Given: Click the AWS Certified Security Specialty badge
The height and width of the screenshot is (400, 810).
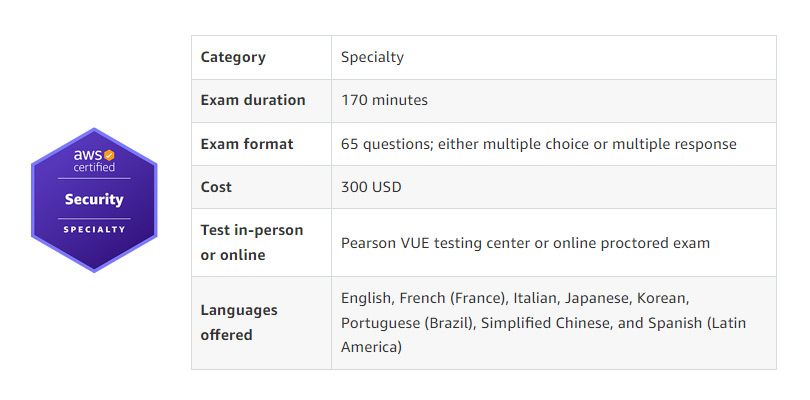Looking at the screenshot, I should click(x=94, y=200).
